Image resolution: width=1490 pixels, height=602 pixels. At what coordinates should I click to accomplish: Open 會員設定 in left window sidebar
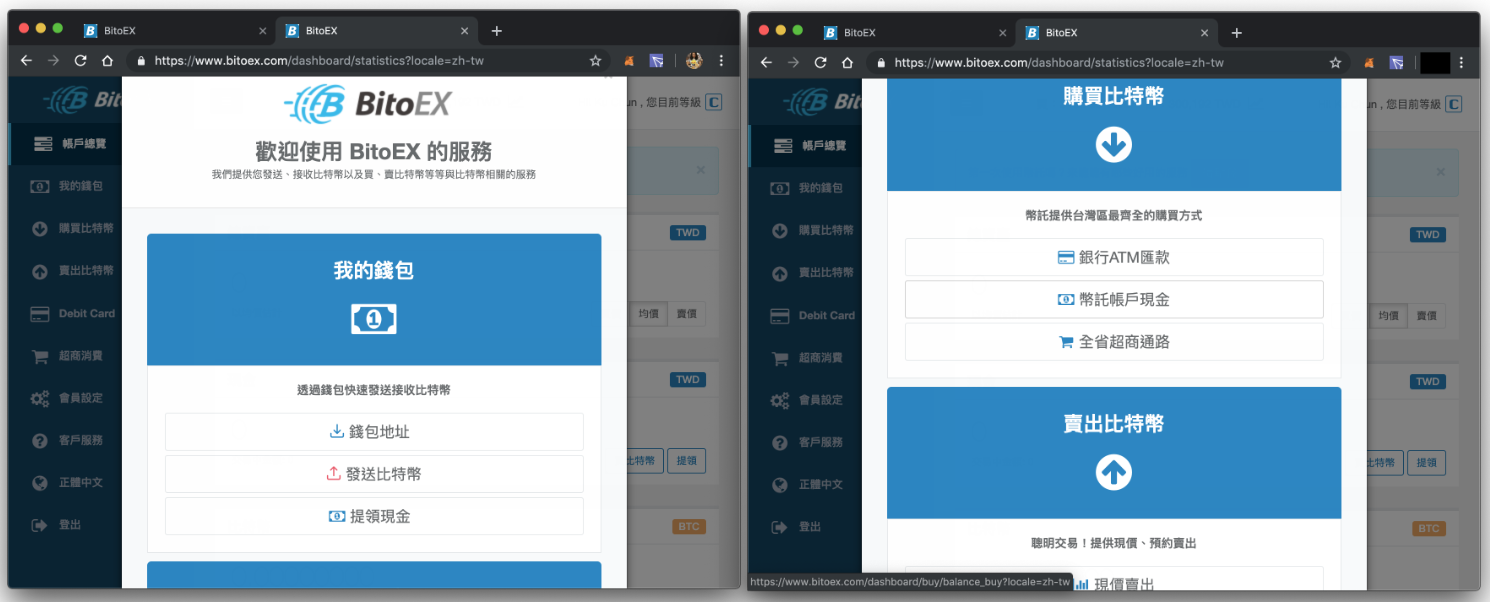pyautogui.click(x=65, y=397)
